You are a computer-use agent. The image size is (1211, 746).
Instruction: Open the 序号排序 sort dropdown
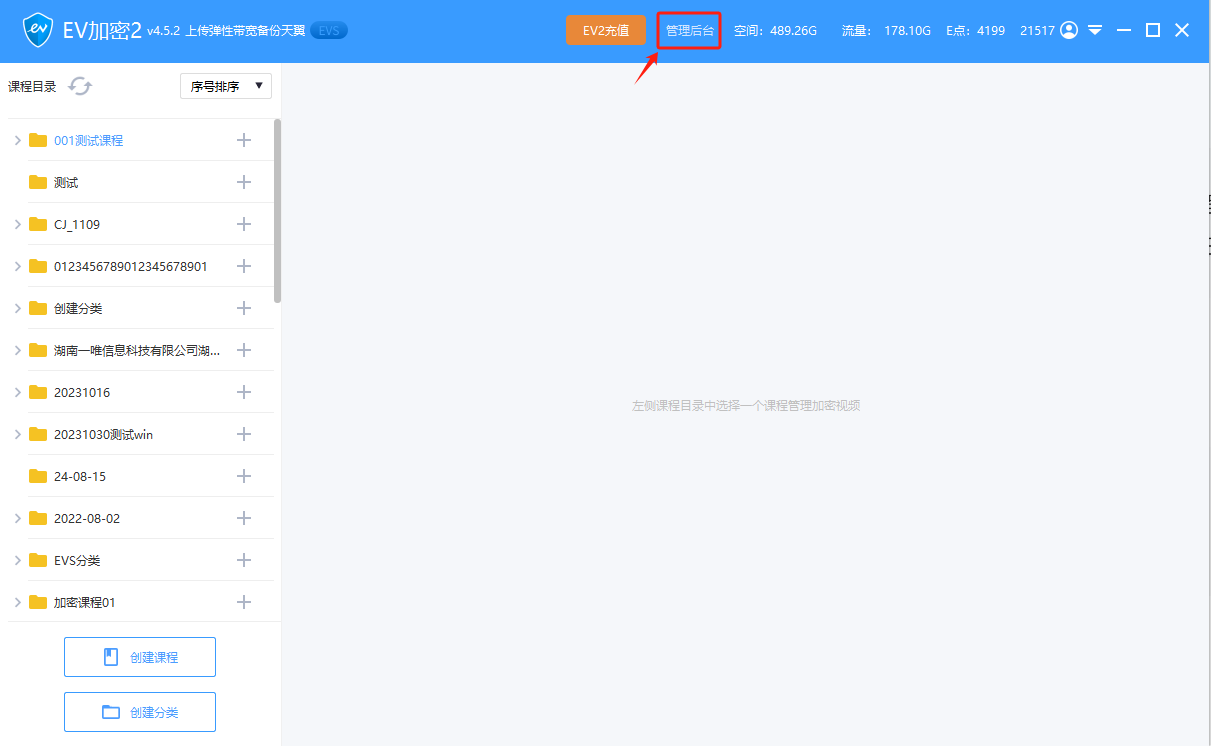pyautogui.click(x=226, y=86)
